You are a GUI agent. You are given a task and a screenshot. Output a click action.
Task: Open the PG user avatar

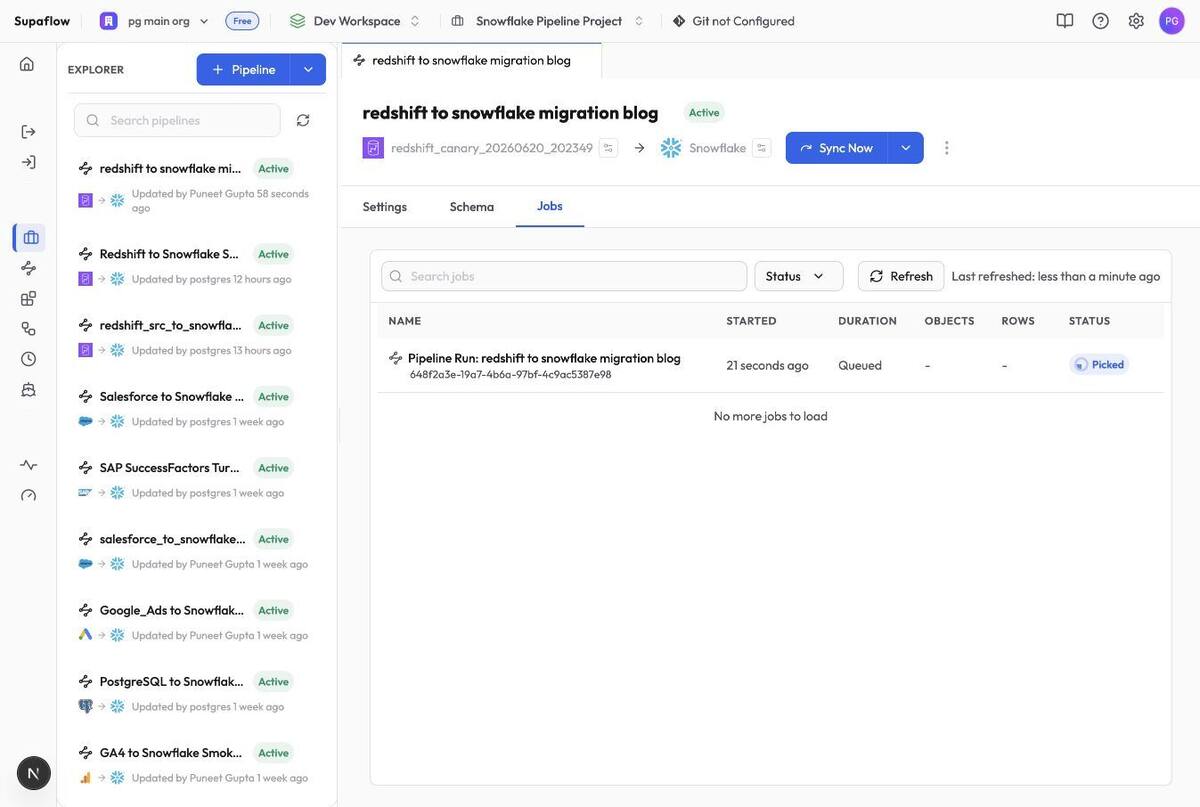click(1172, 21)
